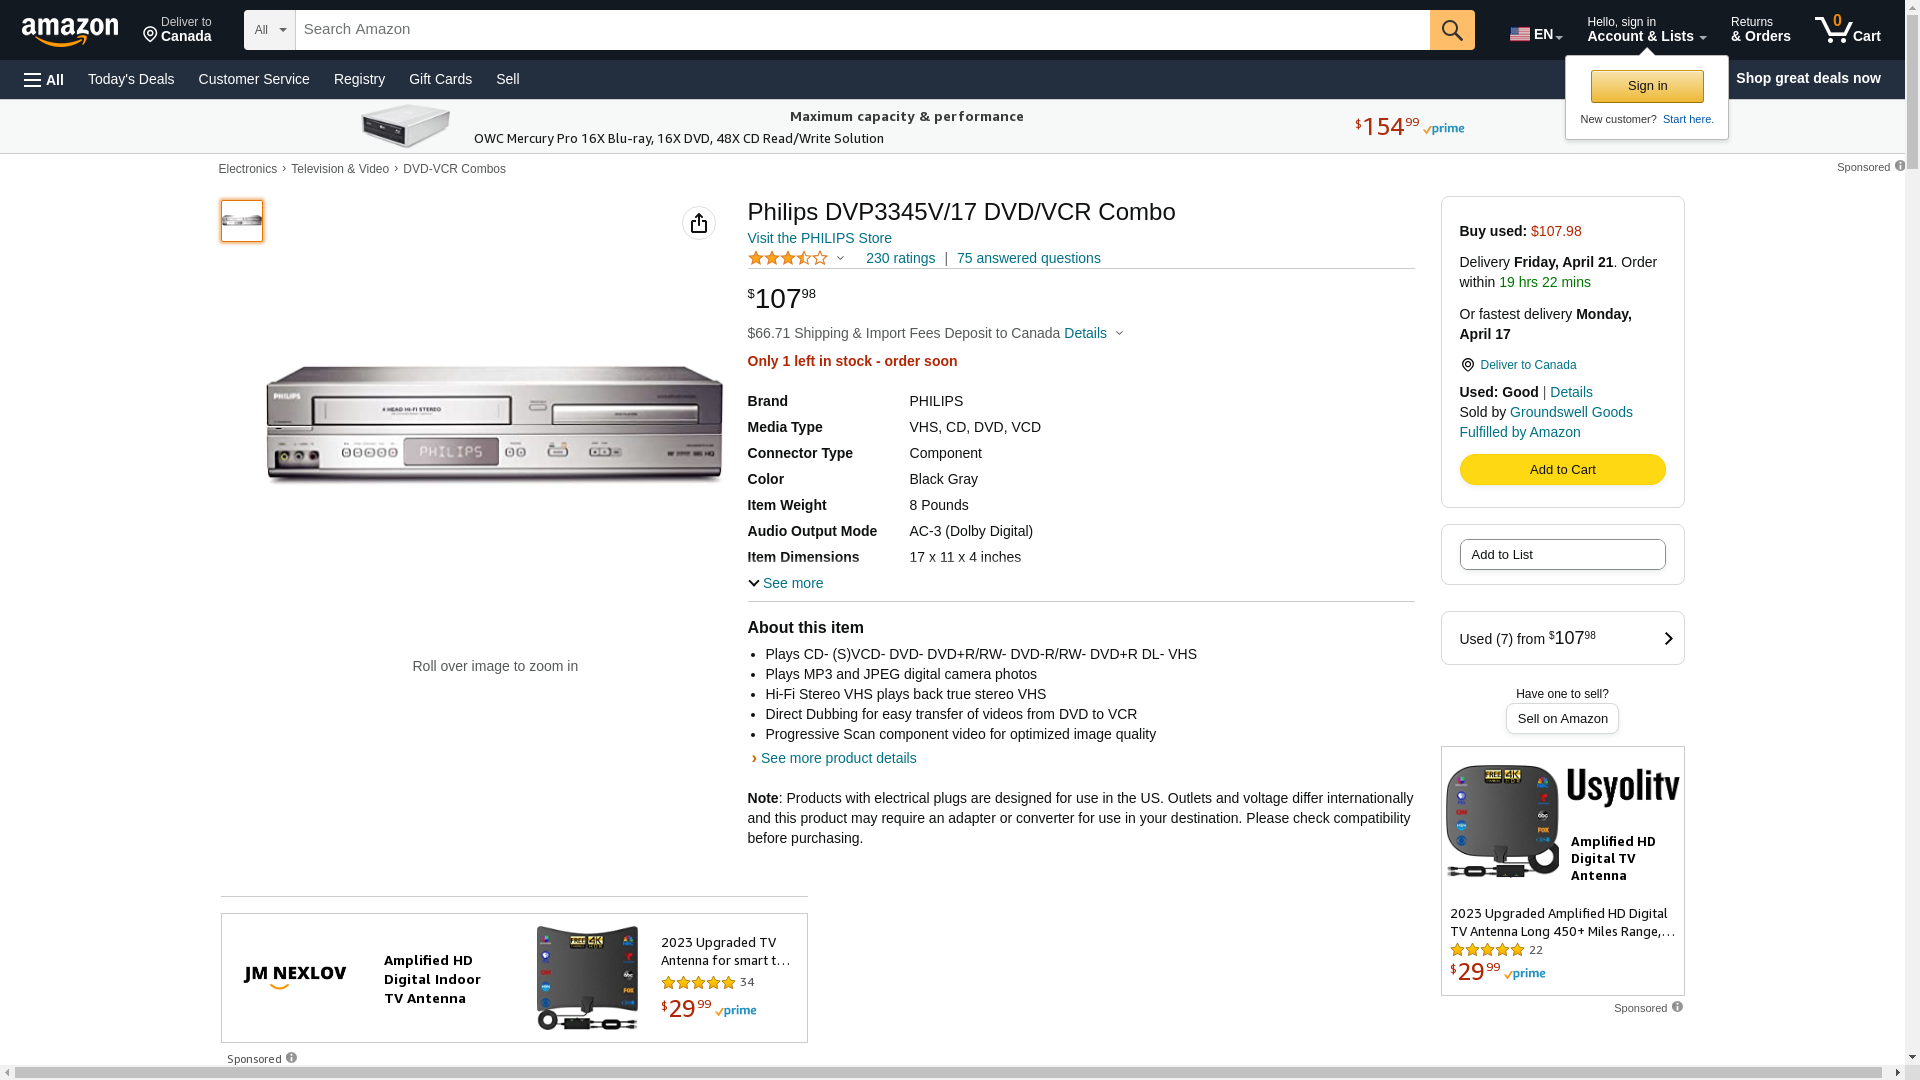
Task: Click the share icon on product image
Action: [699, 223]
